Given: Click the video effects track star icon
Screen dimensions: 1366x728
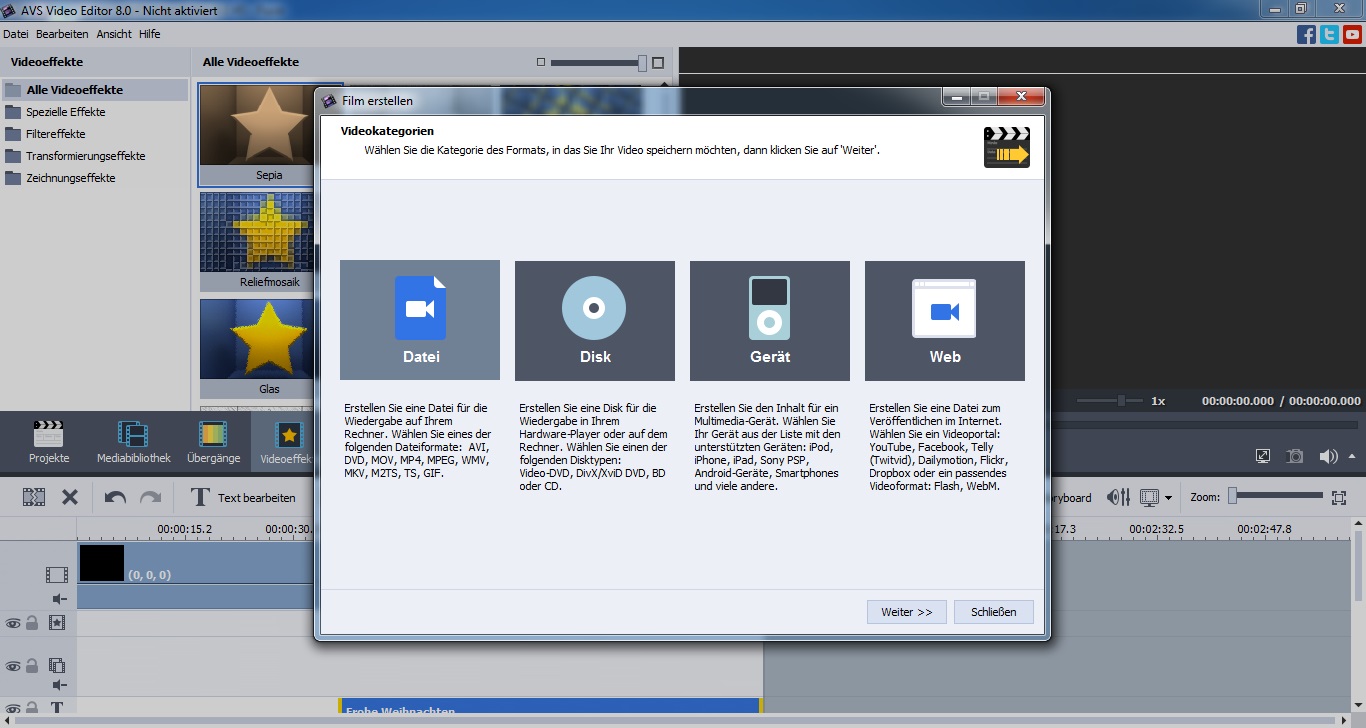Looking at the screenshot, I should [57, 623].
